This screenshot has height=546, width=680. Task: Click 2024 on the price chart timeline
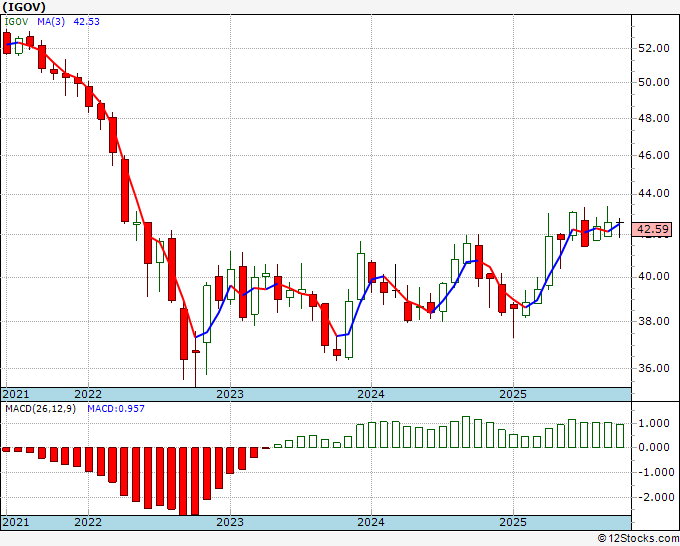point(371,394)
